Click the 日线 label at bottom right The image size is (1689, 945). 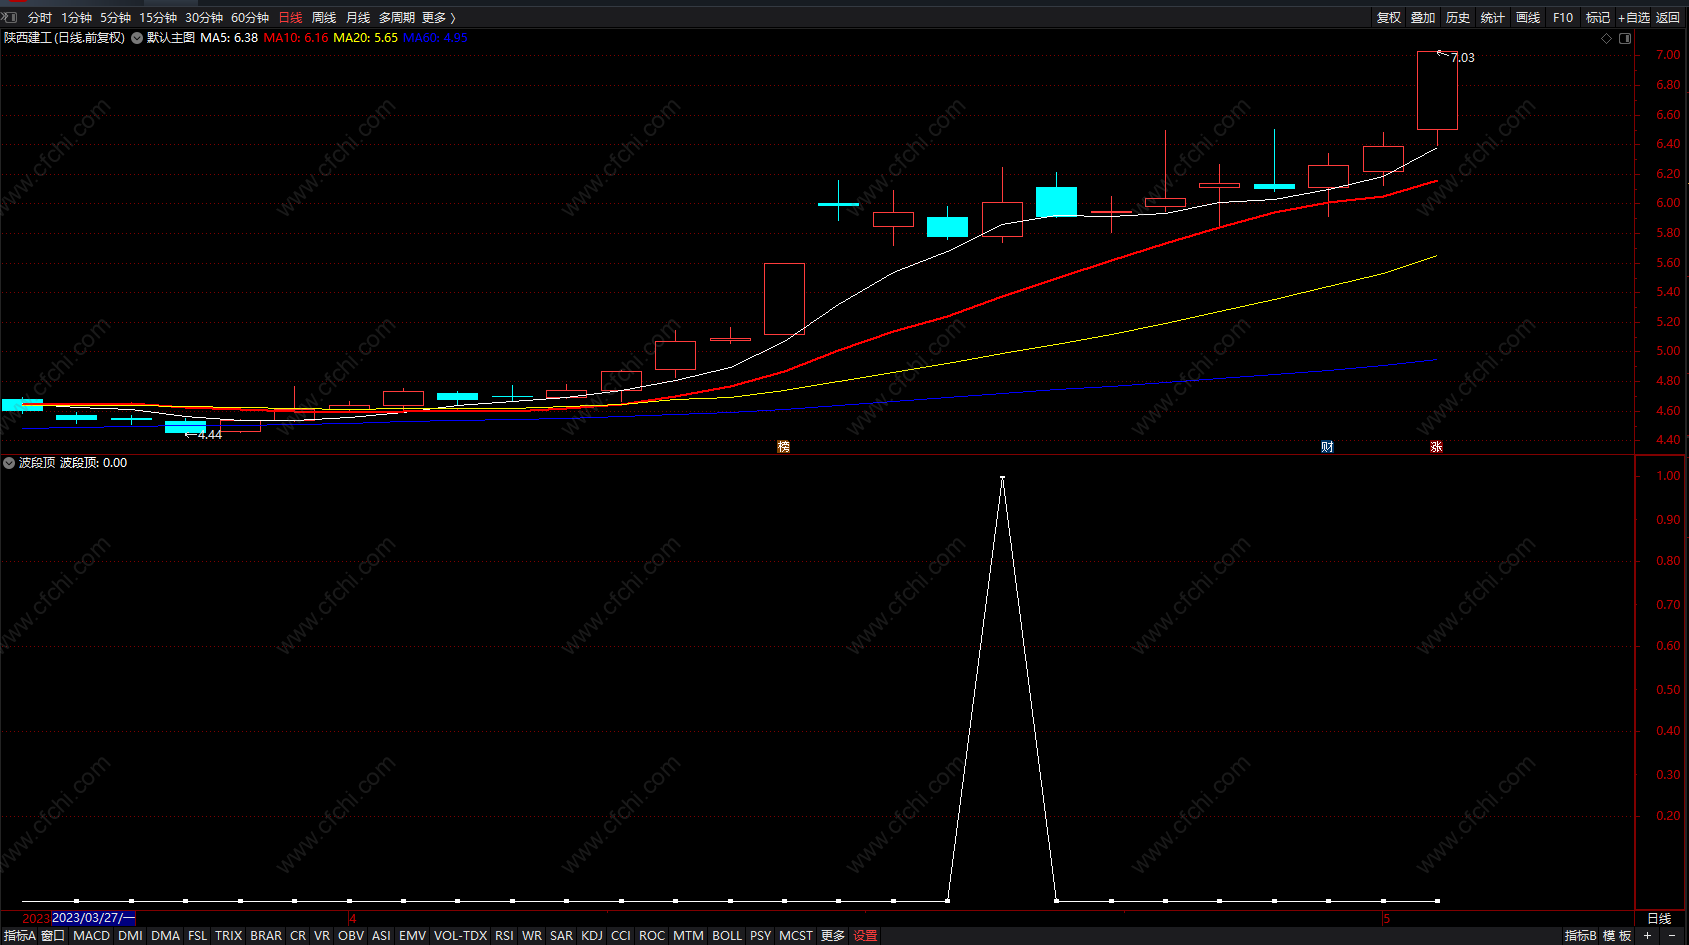point(1660,918)
